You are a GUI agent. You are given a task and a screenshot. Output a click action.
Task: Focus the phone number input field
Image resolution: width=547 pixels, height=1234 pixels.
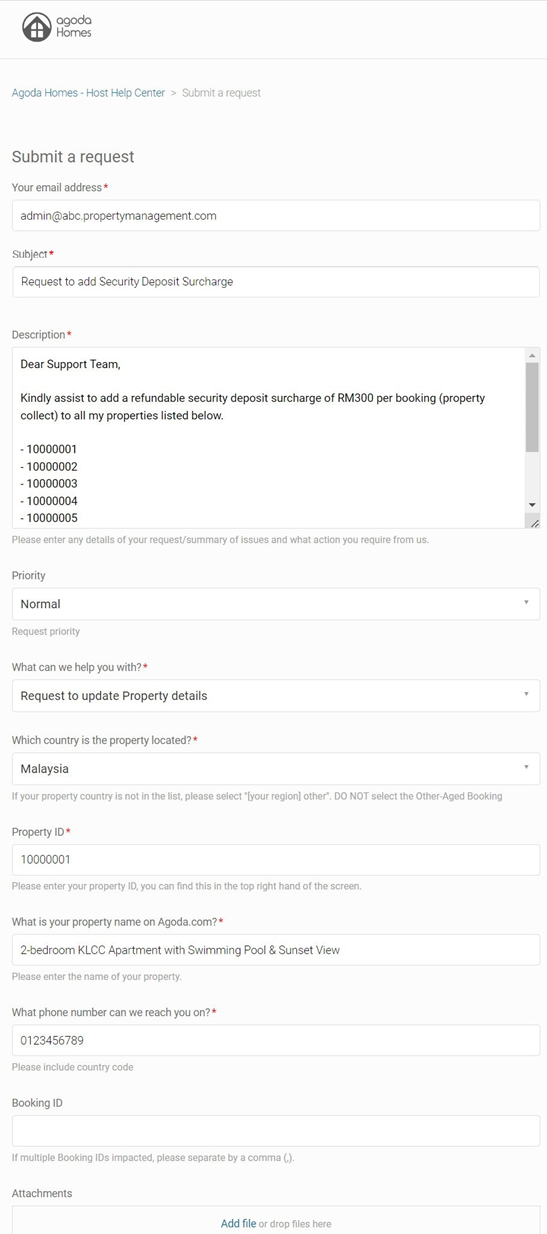276,1040
